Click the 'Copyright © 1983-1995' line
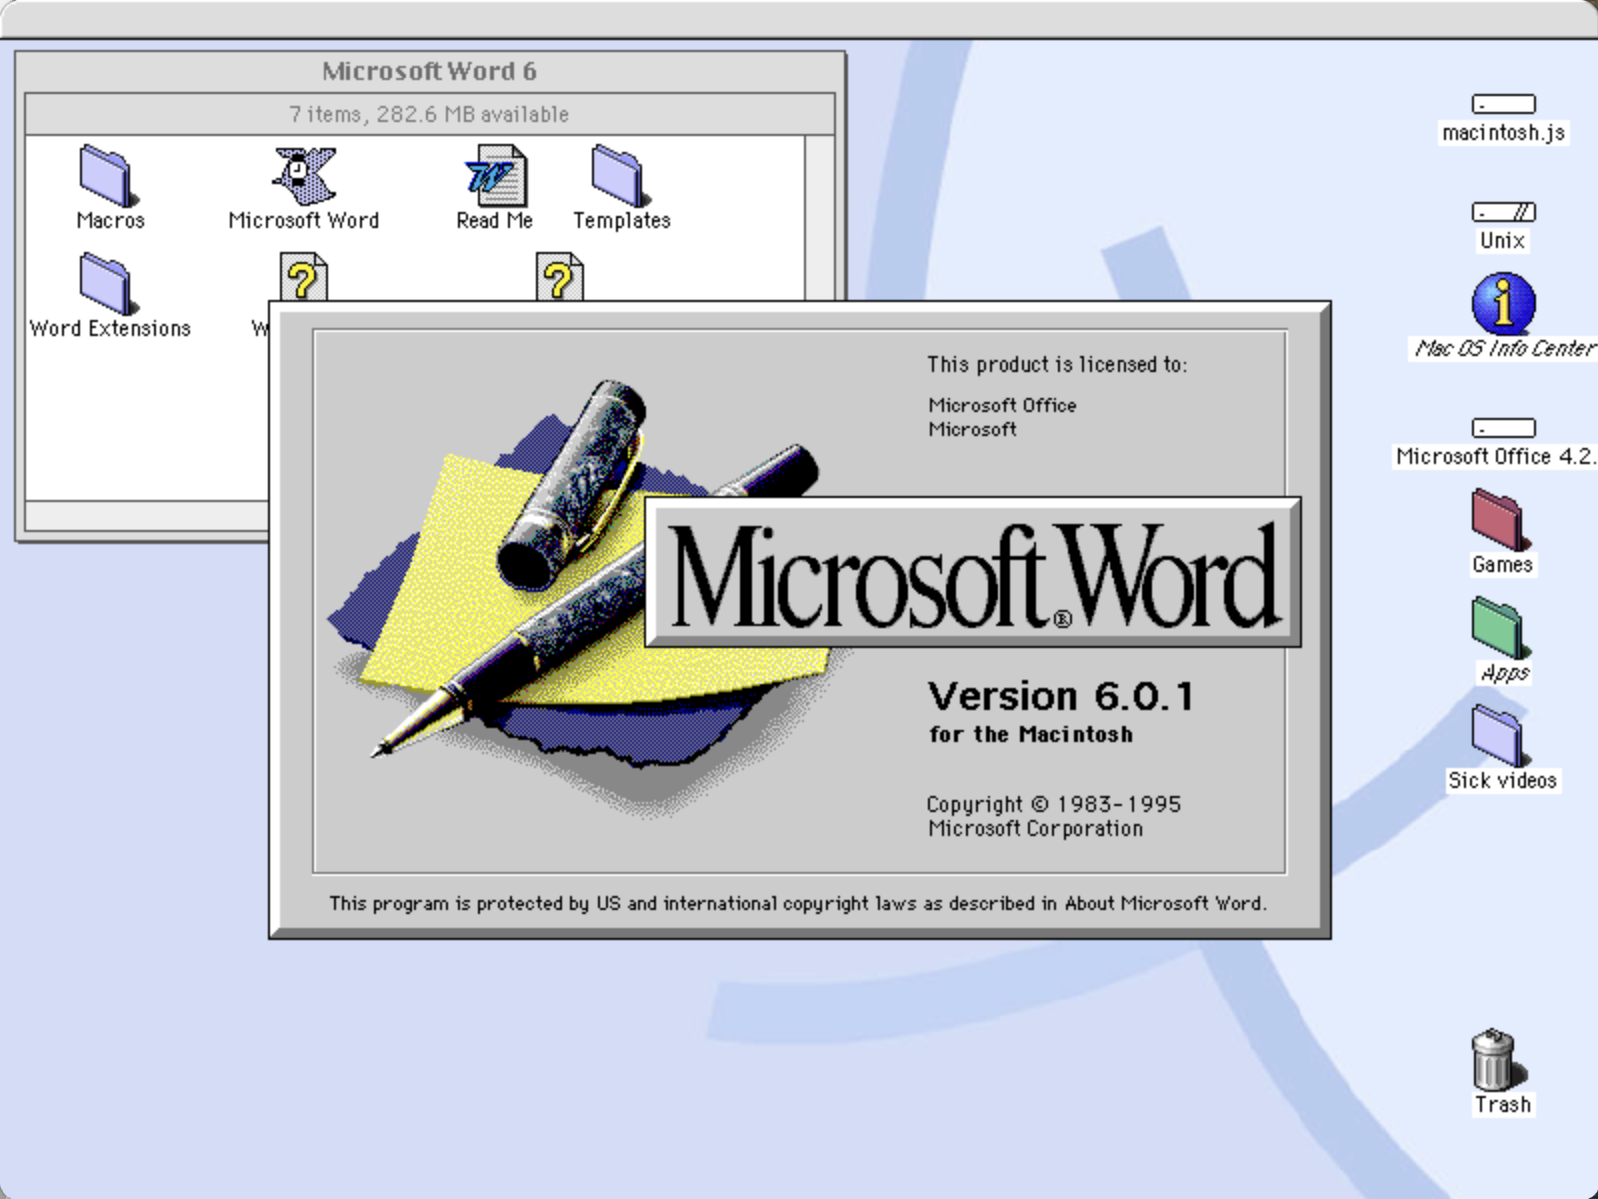Image resolution: width=1598 pixels, height=1199 pixels. [x=1054, y=804]
